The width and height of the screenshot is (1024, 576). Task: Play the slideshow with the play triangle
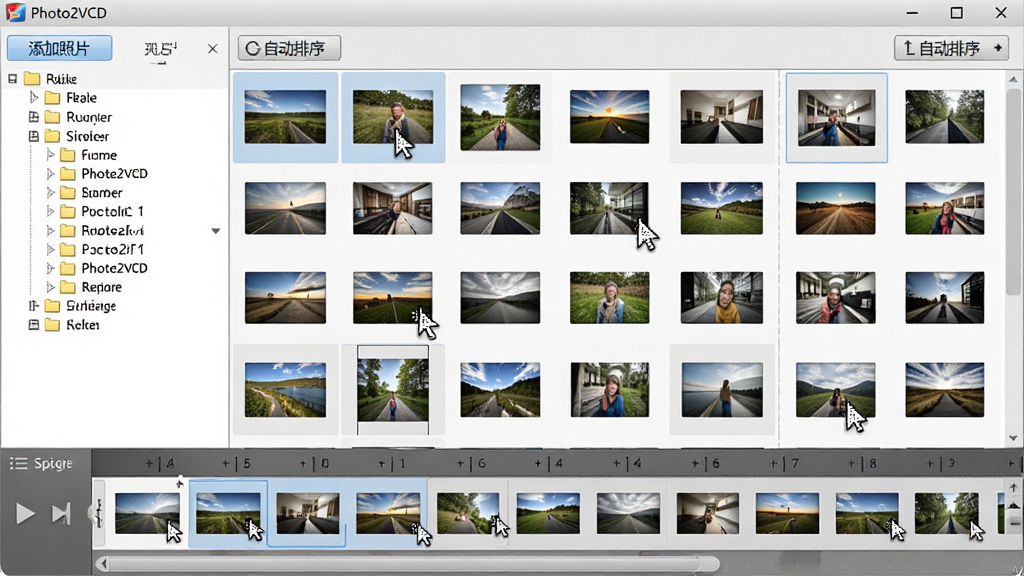[25, 514]
